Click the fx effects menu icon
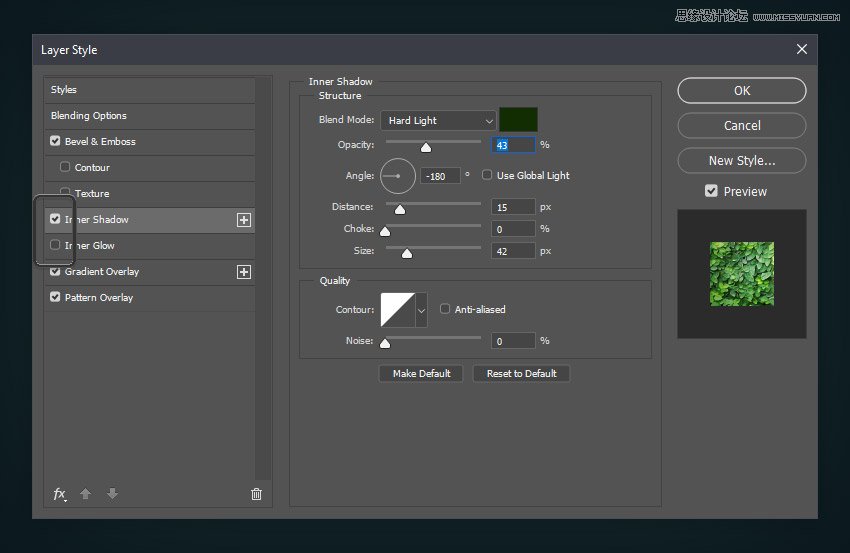The width and height of the screenshot is (850, 553). 60,494
